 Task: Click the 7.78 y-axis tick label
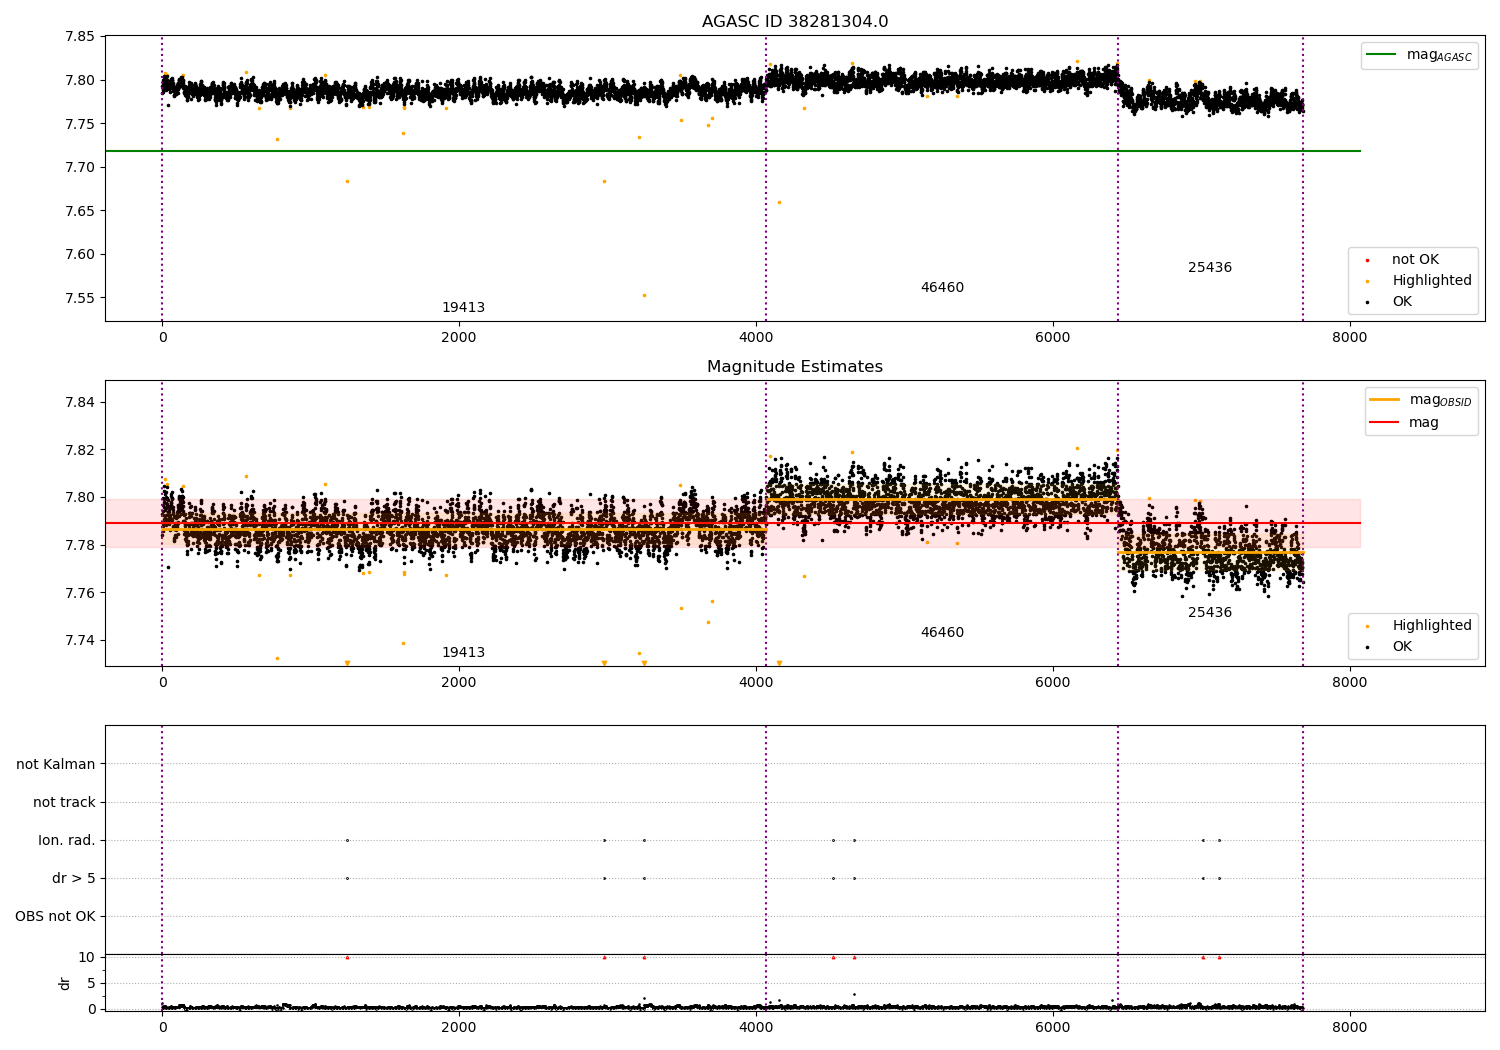(80, 545)
